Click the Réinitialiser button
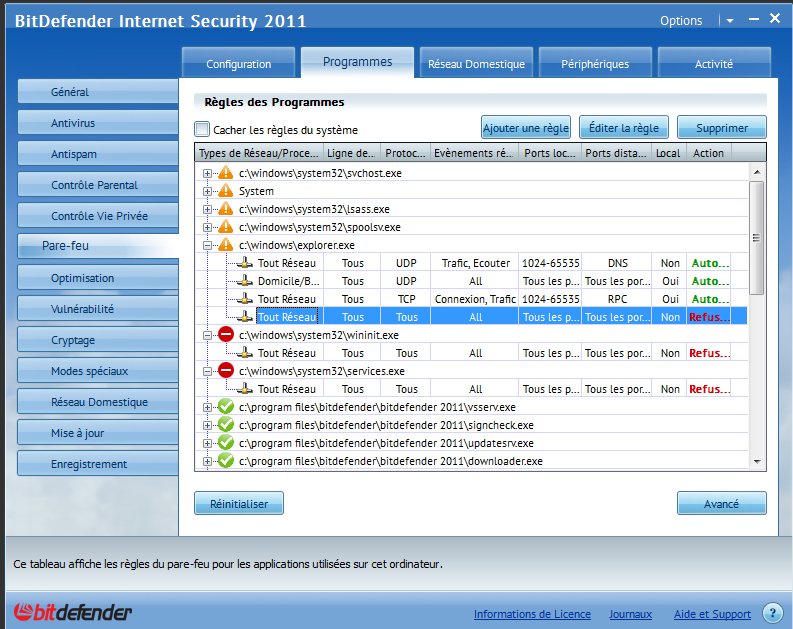This screenshot has height=629, width=793. [x=239, y=503]
